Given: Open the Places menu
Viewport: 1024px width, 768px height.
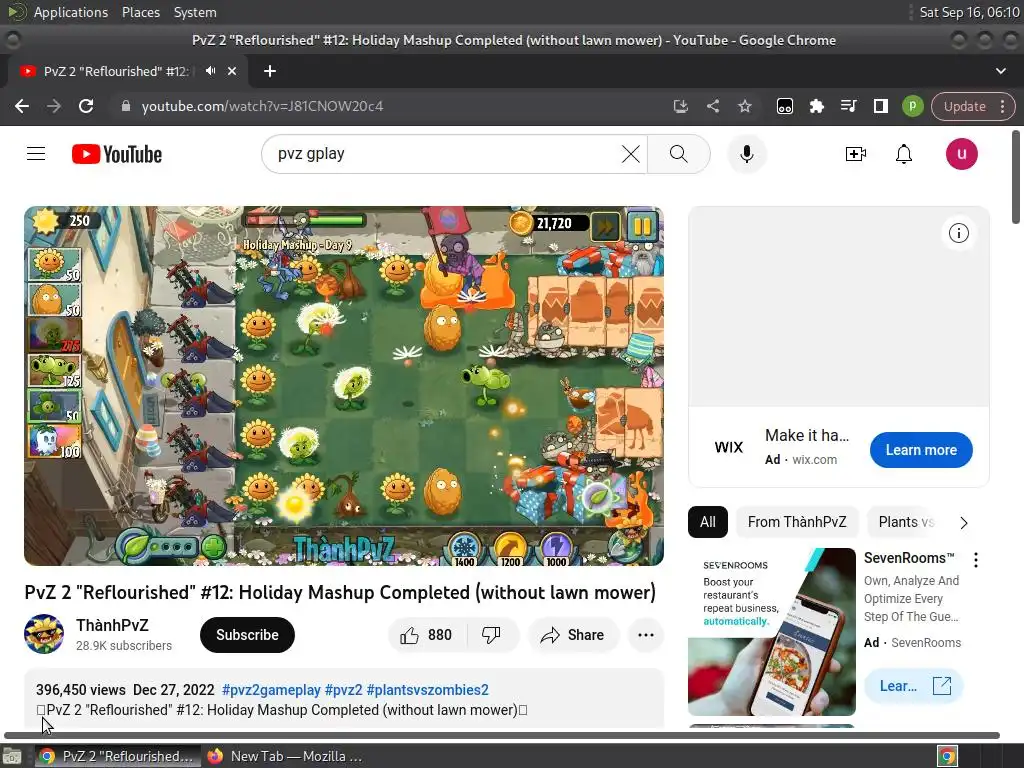Looking at the screenshot, I should coord(140,12).
